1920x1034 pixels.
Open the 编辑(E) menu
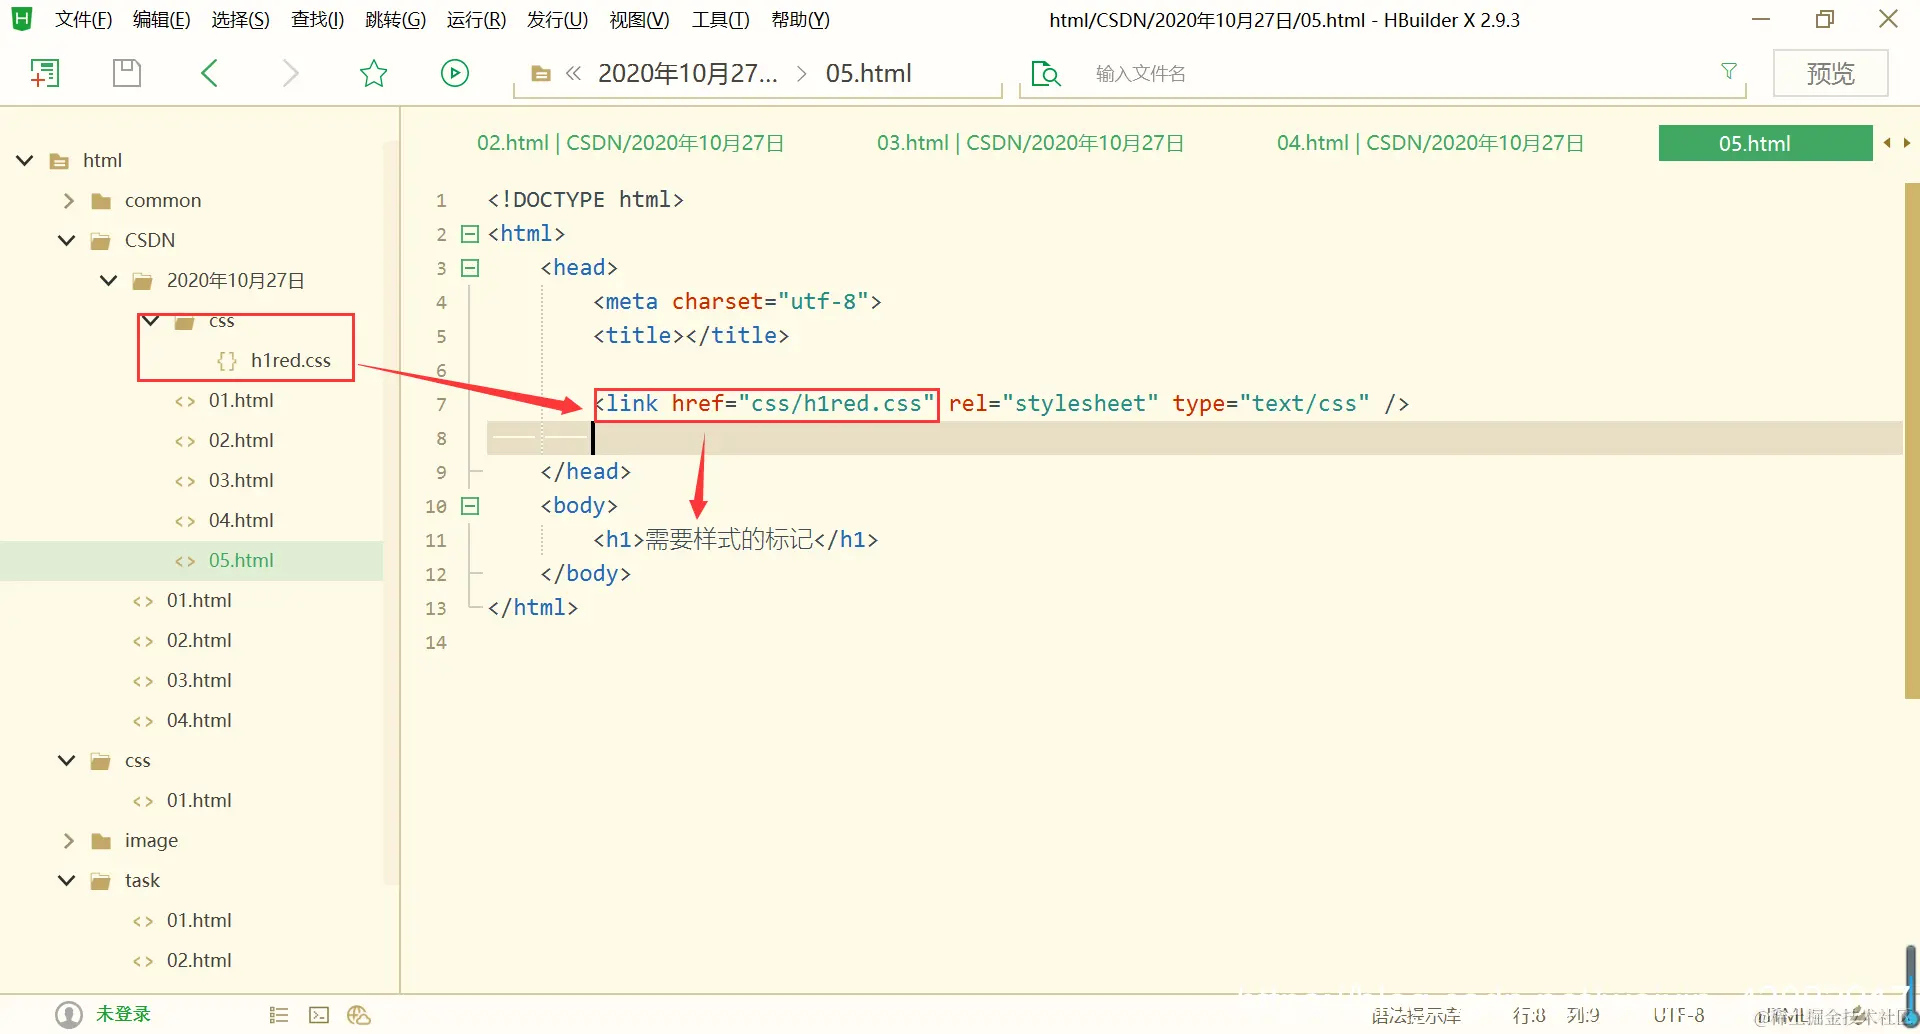pyautogui.click(x=162, y=20)
